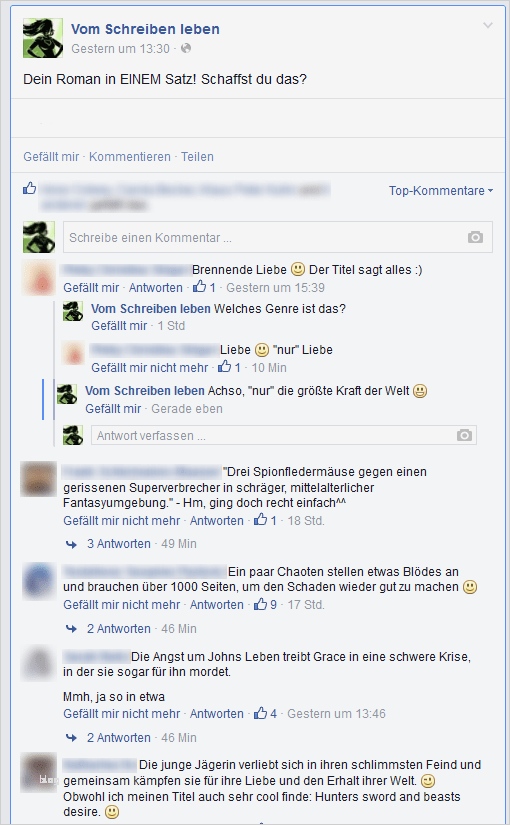Click like count thumb on Brennende Liebe comment
The width and height of the screenshot is (510, 825).
199,287
